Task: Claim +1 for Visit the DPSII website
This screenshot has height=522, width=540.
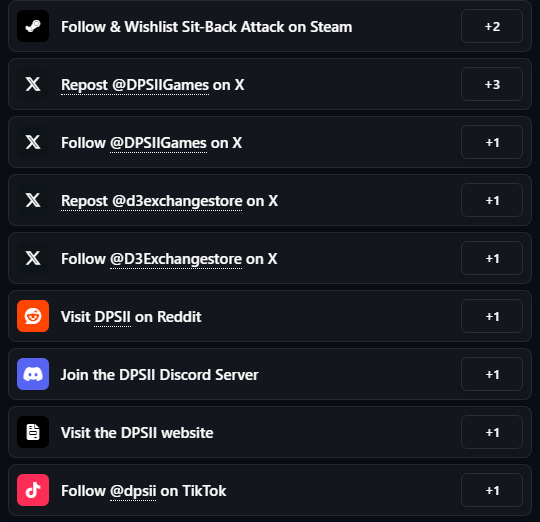Action: pos(492,432)
